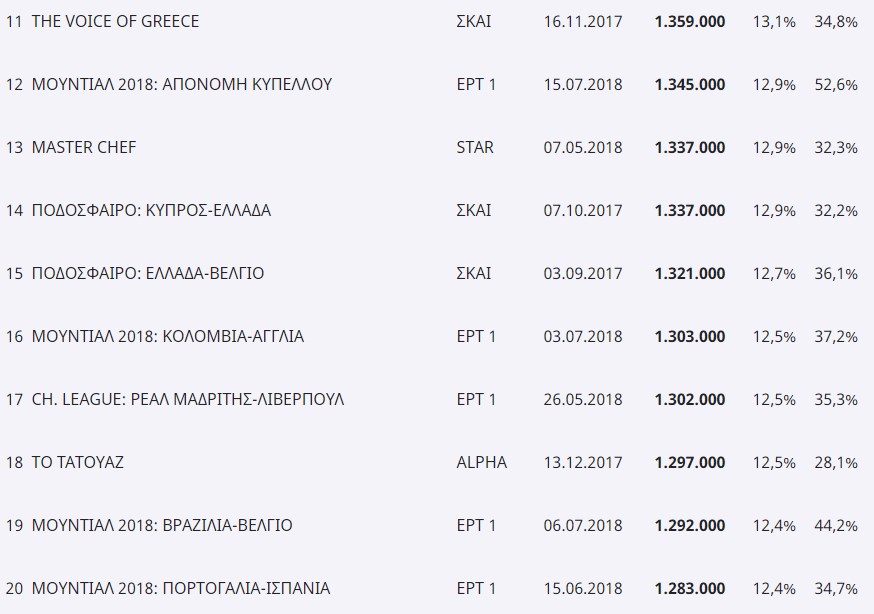874x614 pixels.
Task: Click ΠΟΔΟΣΦΑΙΡΟ: ΕΛΛΑΔΑ-ΒΕΛΓΙΟ title
Action: pos(148,273)
